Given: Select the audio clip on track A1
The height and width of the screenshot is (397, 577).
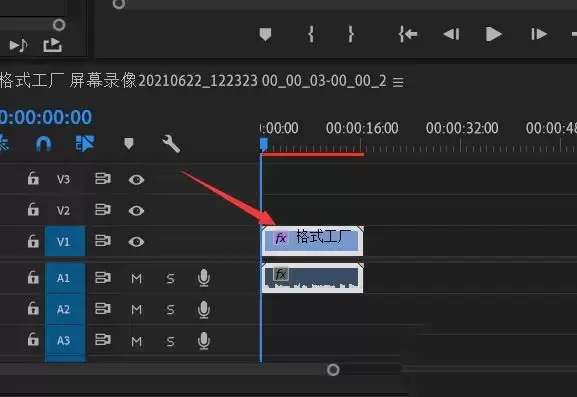Looking at the screenshot, I should [x=312, y=278].
